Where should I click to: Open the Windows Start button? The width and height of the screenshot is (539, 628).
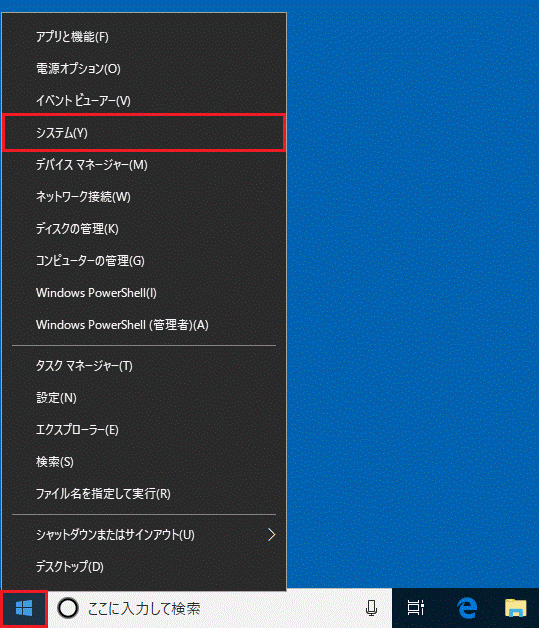[24, 608]
